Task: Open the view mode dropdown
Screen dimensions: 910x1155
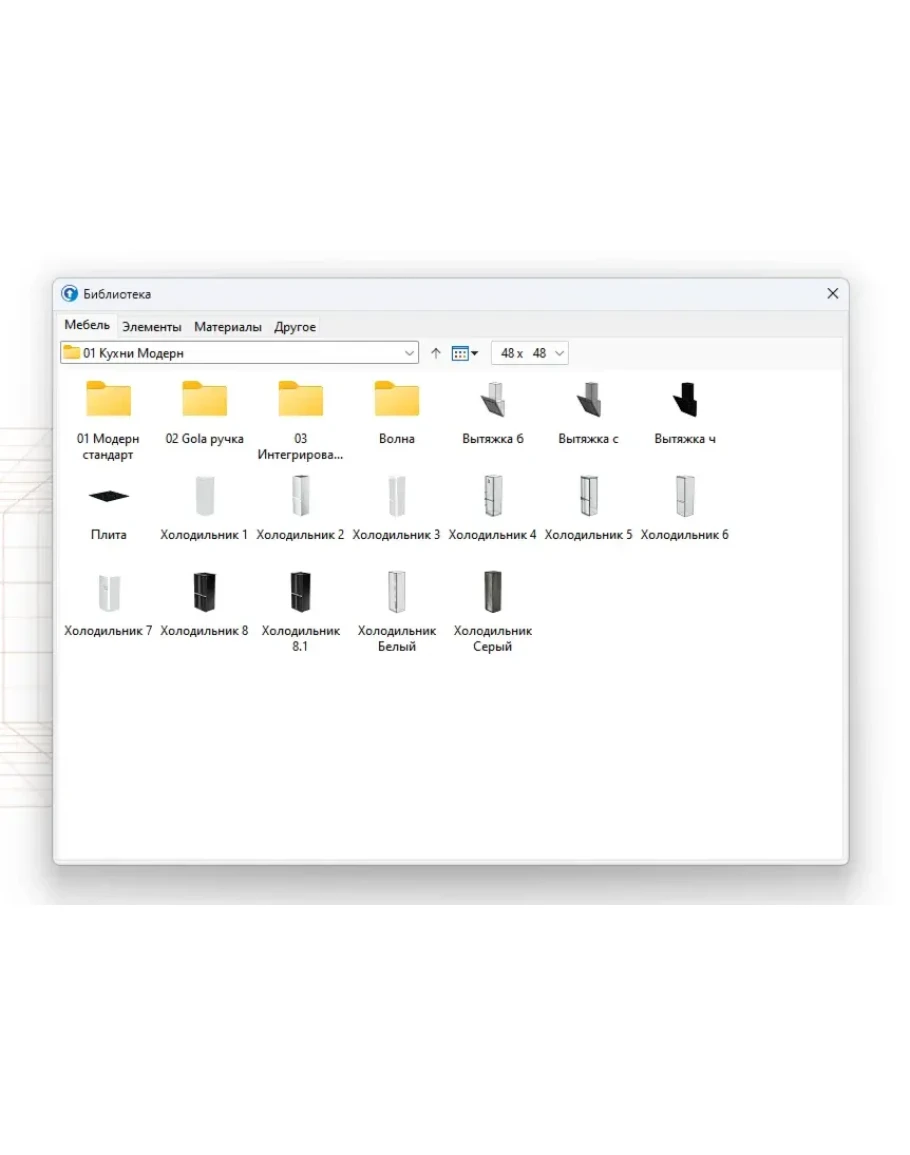Action: pyautogui.click(x=465, y=353)
